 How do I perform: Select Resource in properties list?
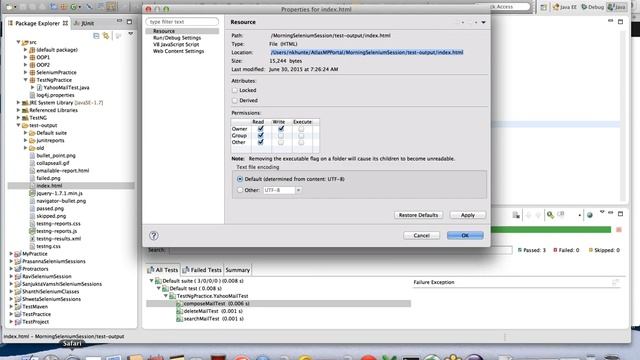click(x=164, y=31)
